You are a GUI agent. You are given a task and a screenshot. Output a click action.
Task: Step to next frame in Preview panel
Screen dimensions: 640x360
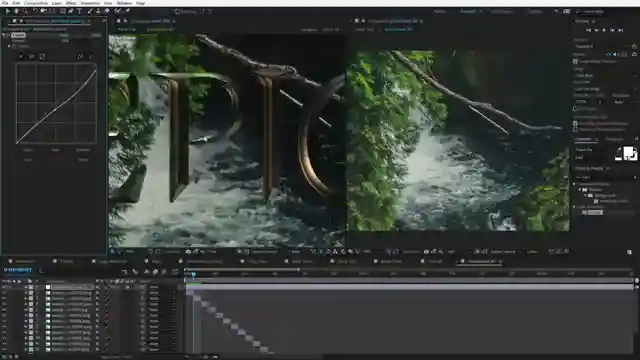click(x=613, y=30)
